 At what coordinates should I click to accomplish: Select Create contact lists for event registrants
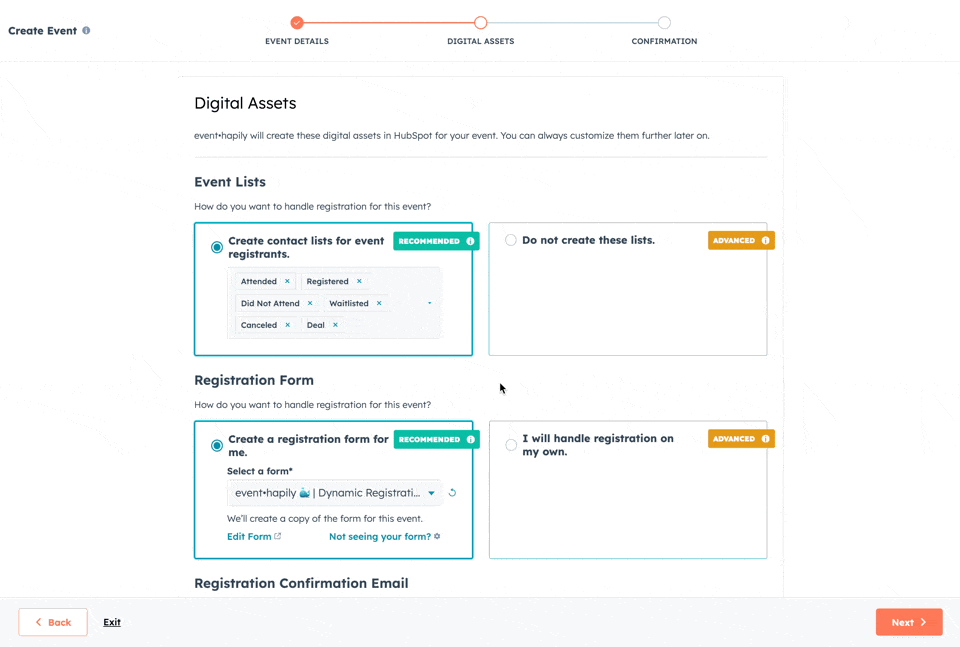click(x=217, y=247)
